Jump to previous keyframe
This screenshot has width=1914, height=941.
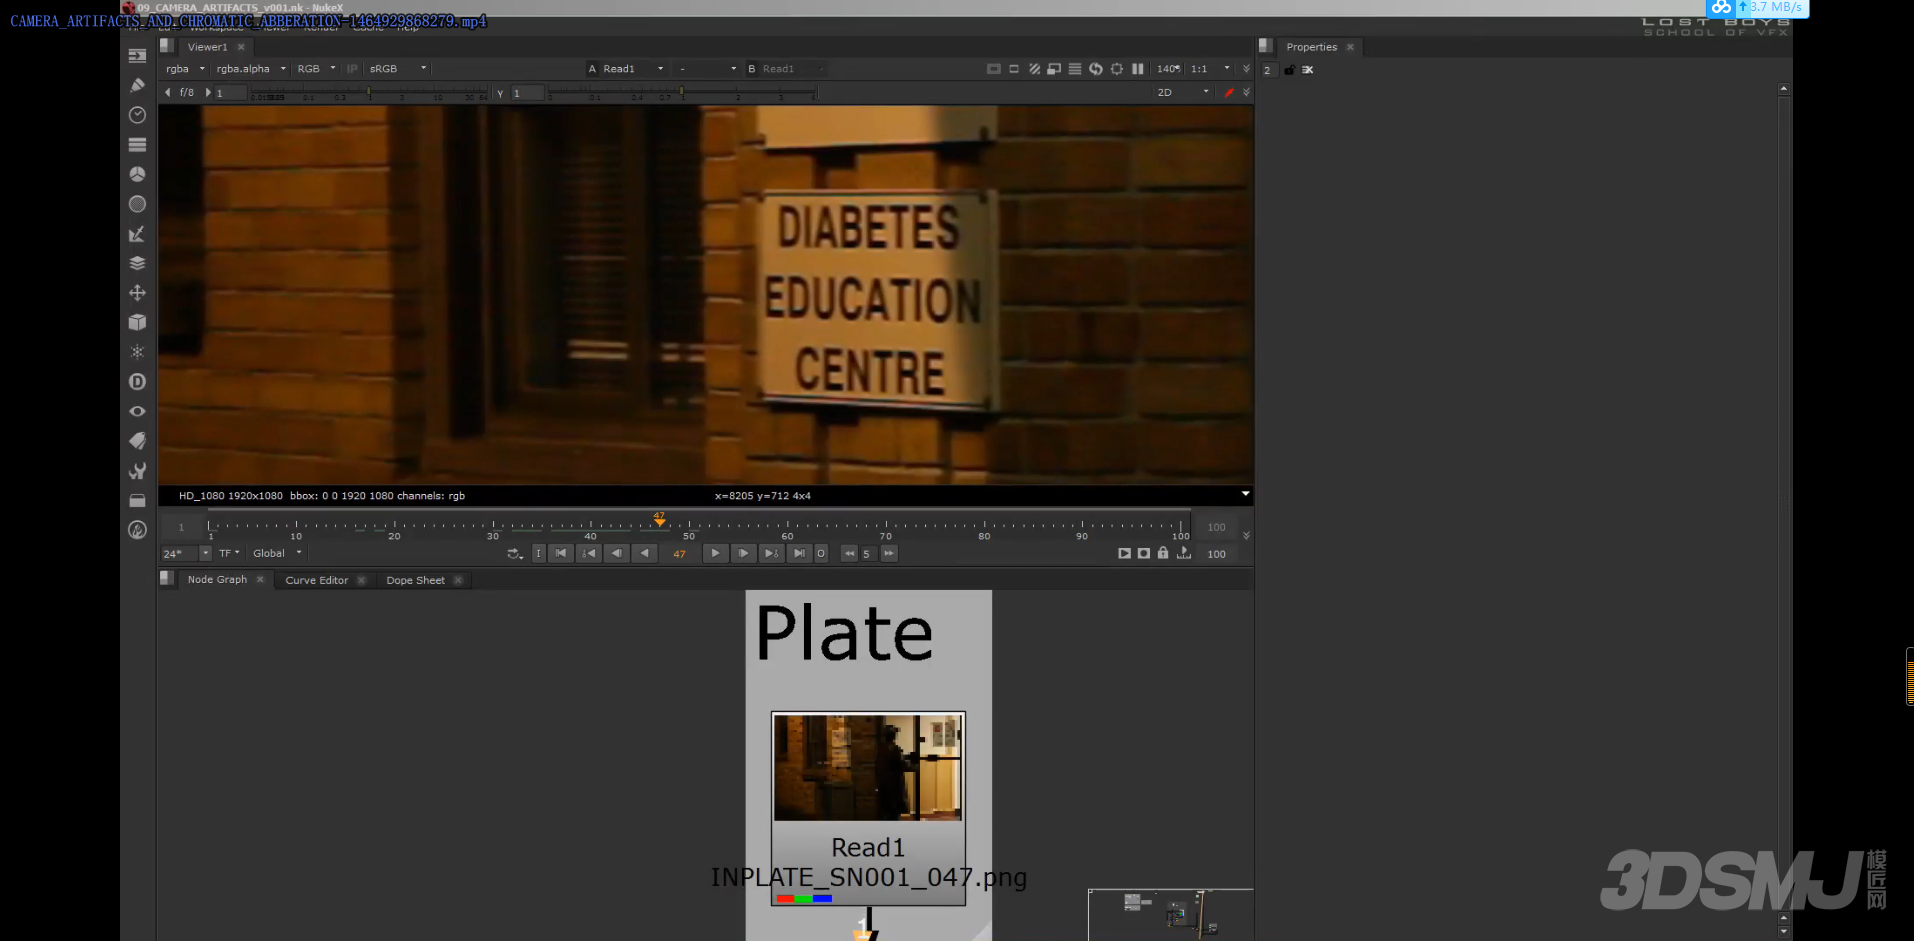pos(589,553)
